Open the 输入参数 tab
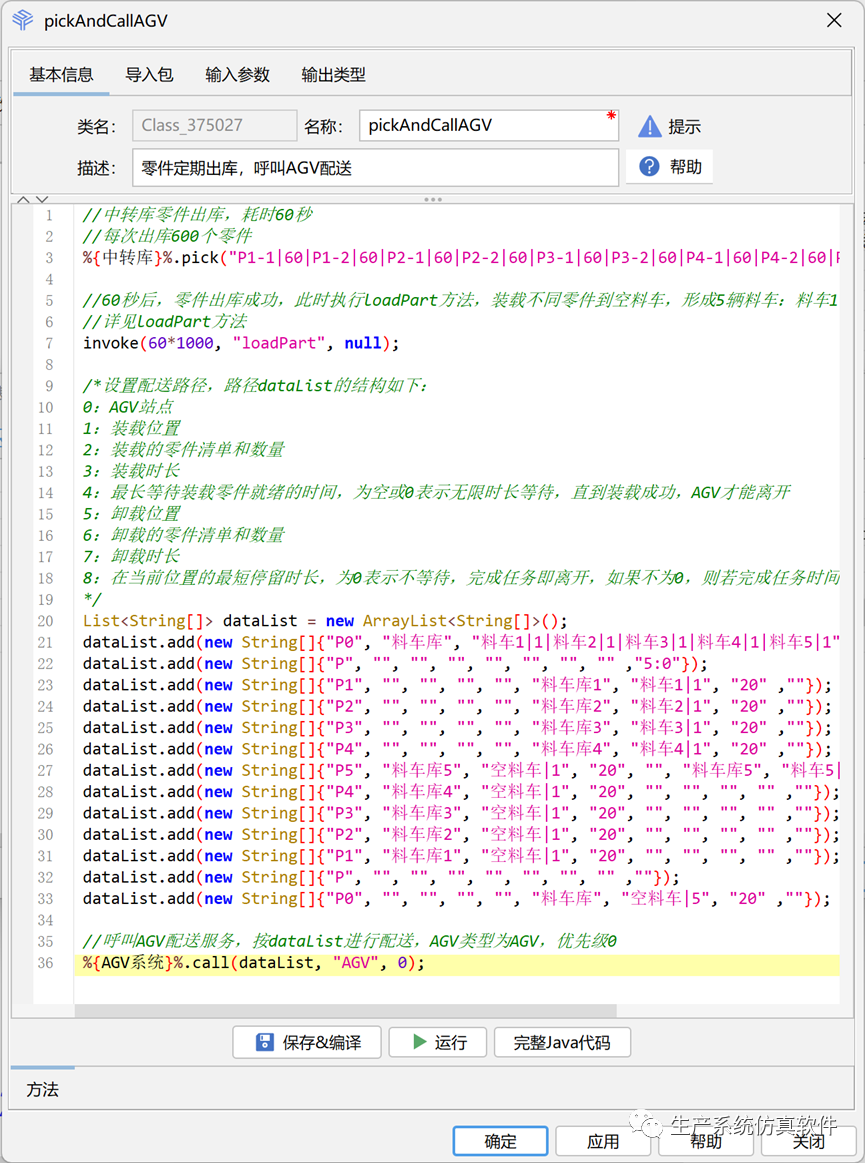 pos(237,74)
